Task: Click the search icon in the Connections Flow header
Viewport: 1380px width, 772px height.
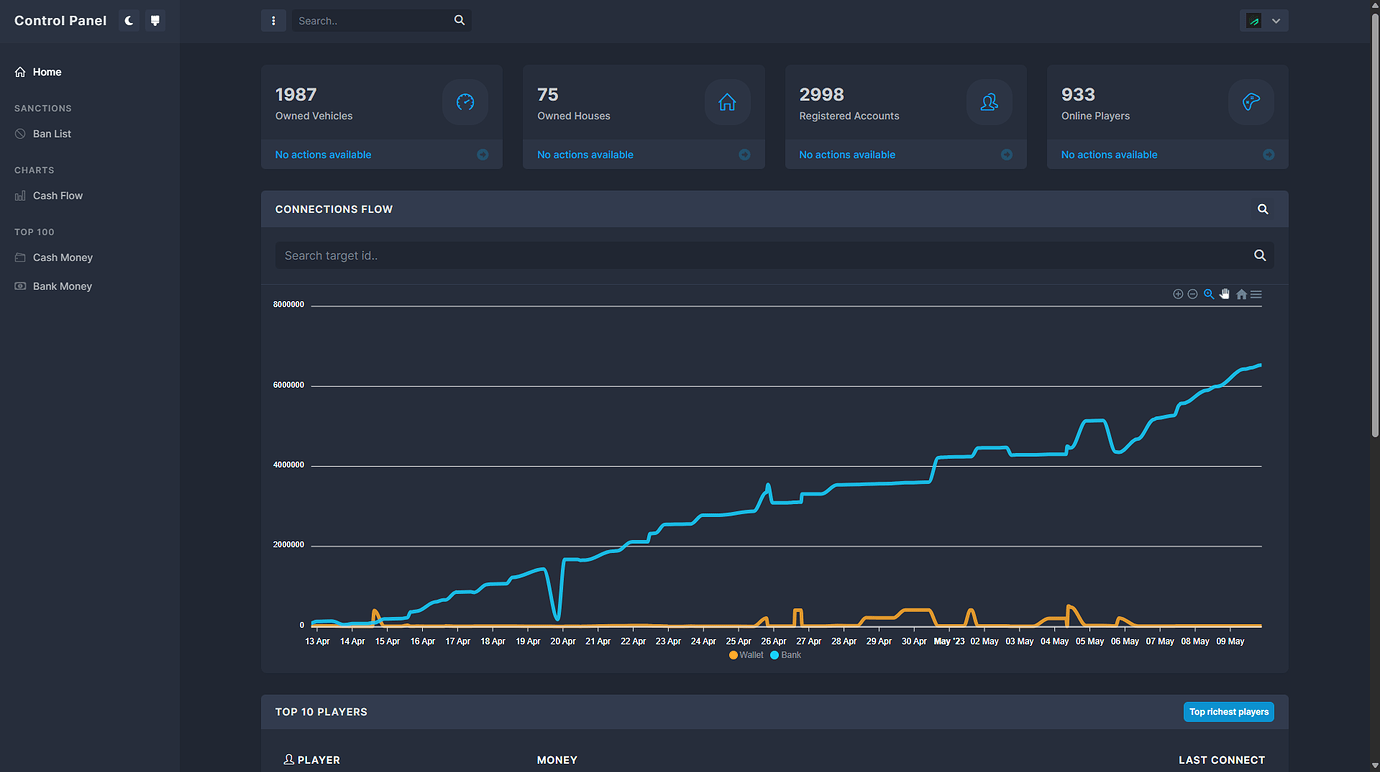Action: (x=1262, y=209)
